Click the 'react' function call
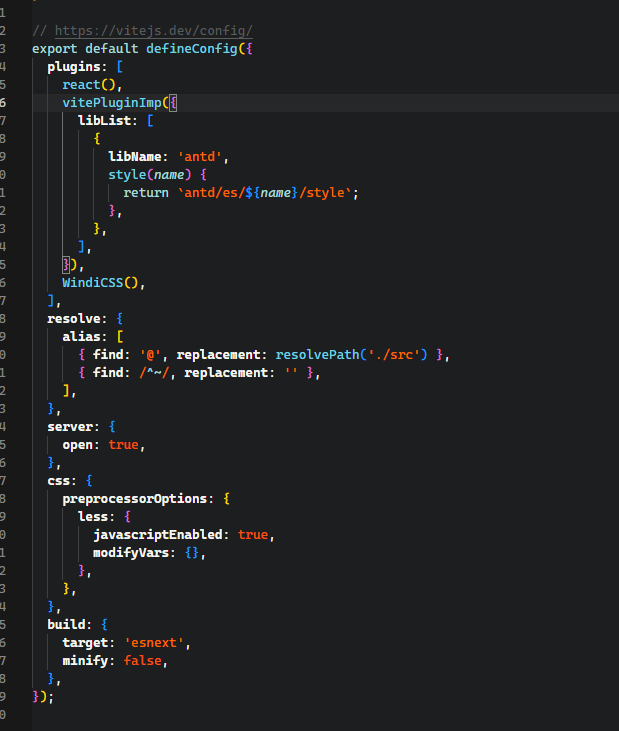Viewport: 619px width, 731px height. (x=81, y=85)
